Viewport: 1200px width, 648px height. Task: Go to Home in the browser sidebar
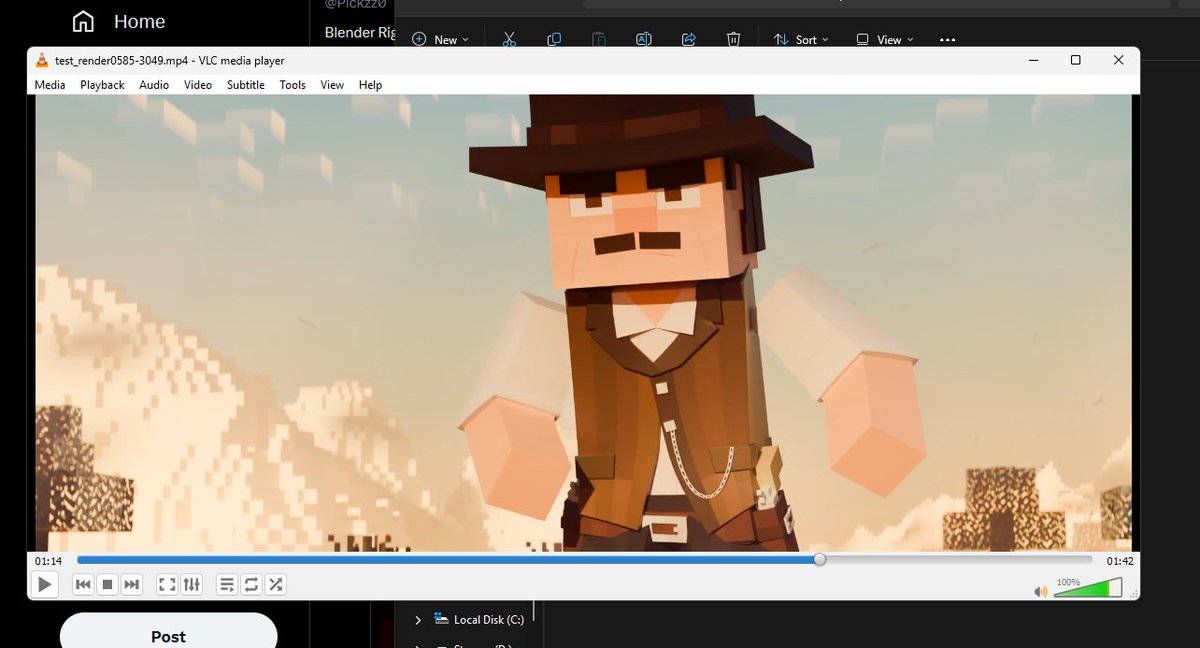(120, 21)
